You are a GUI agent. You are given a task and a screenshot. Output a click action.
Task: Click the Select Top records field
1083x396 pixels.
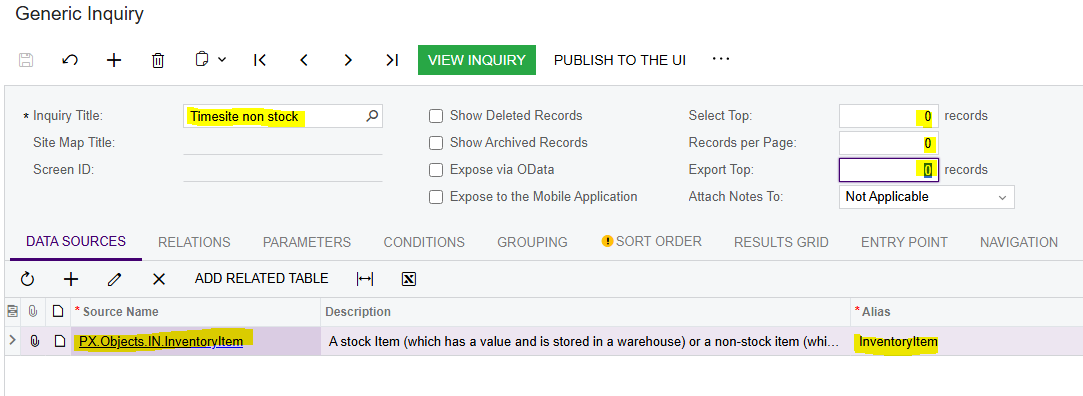pos(888,116)
